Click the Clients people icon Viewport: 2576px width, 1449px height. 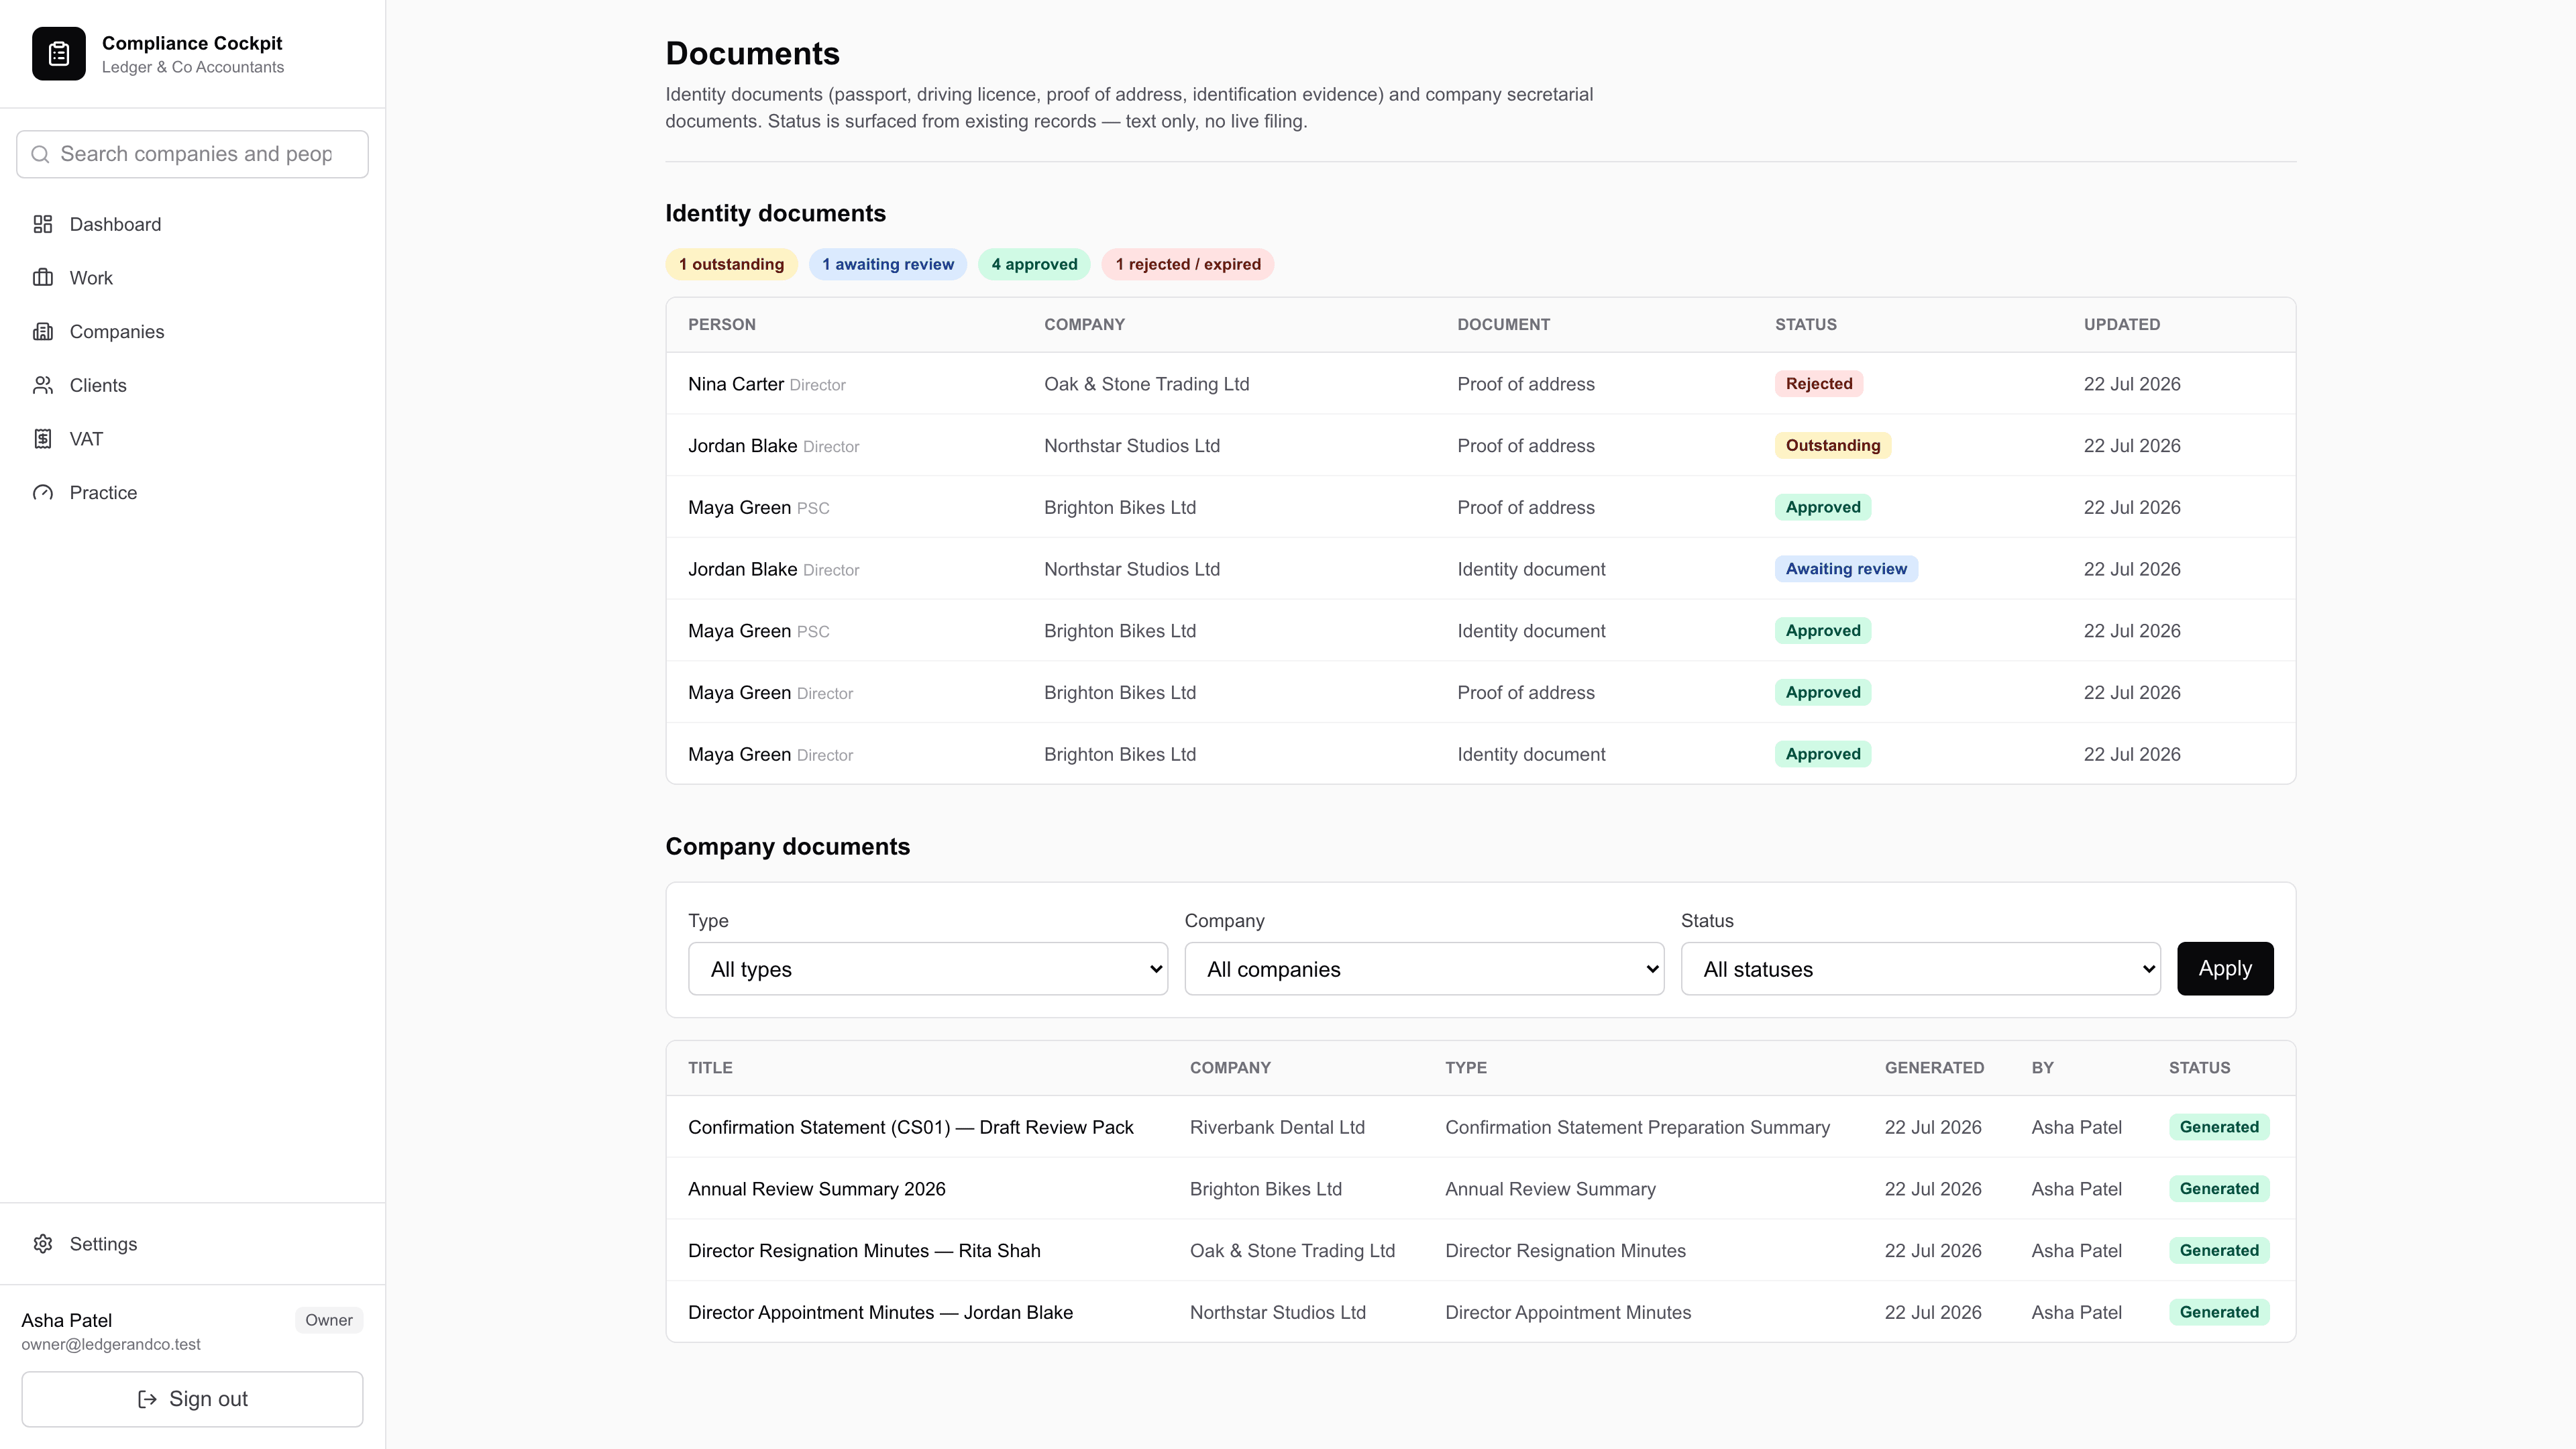(43, 385)
